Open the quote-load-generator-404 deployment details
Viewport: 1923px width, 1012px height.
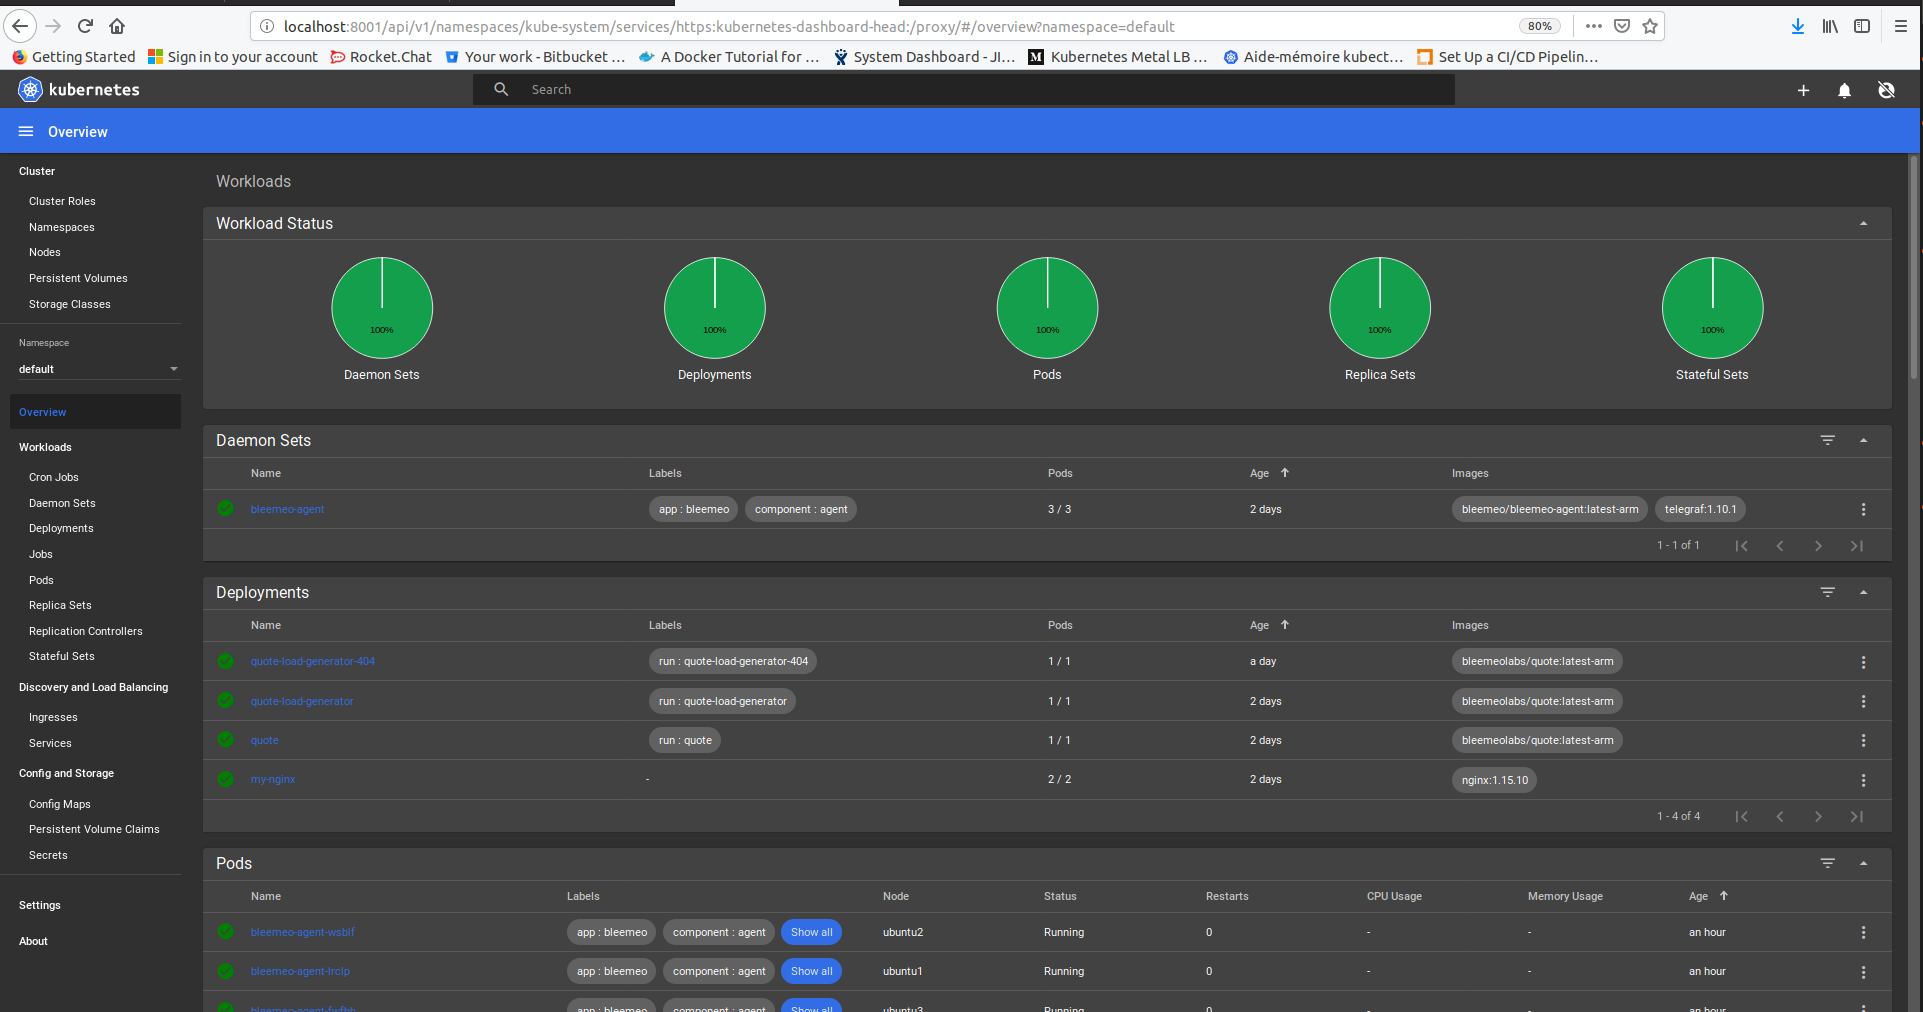[312, 661]
